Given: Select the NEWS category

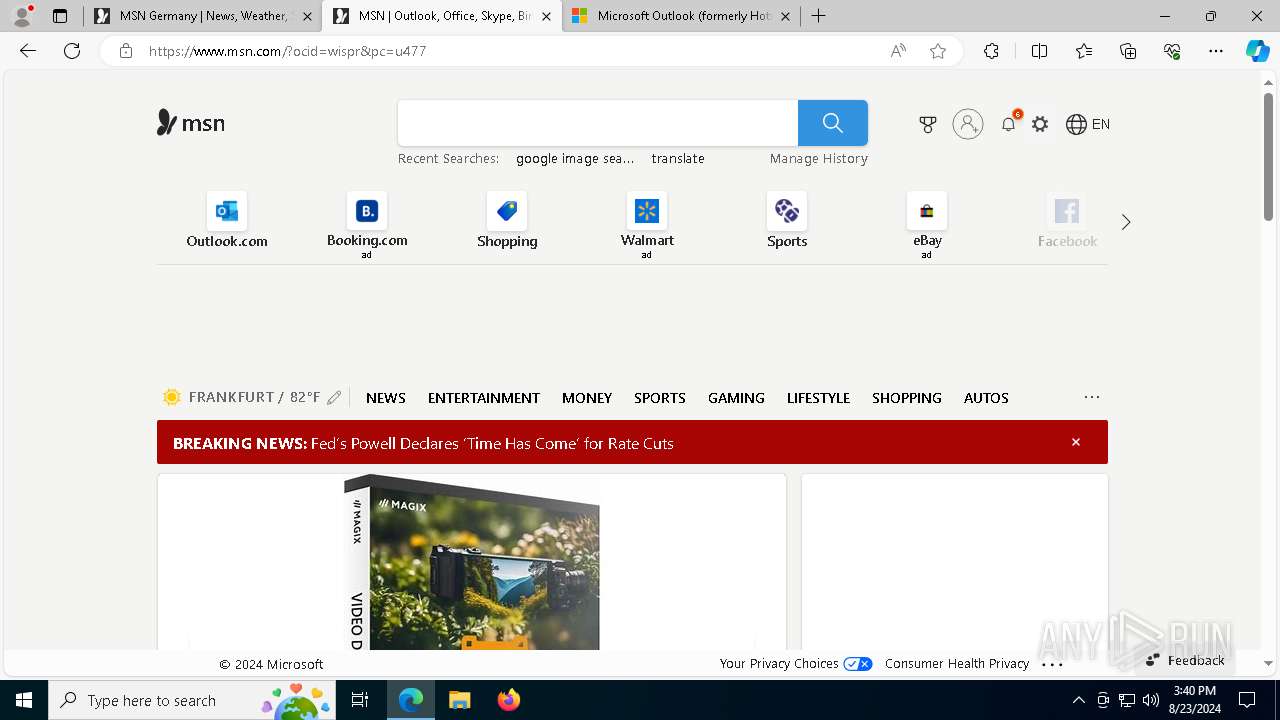Looking at the screenshot, I should 386,398.
